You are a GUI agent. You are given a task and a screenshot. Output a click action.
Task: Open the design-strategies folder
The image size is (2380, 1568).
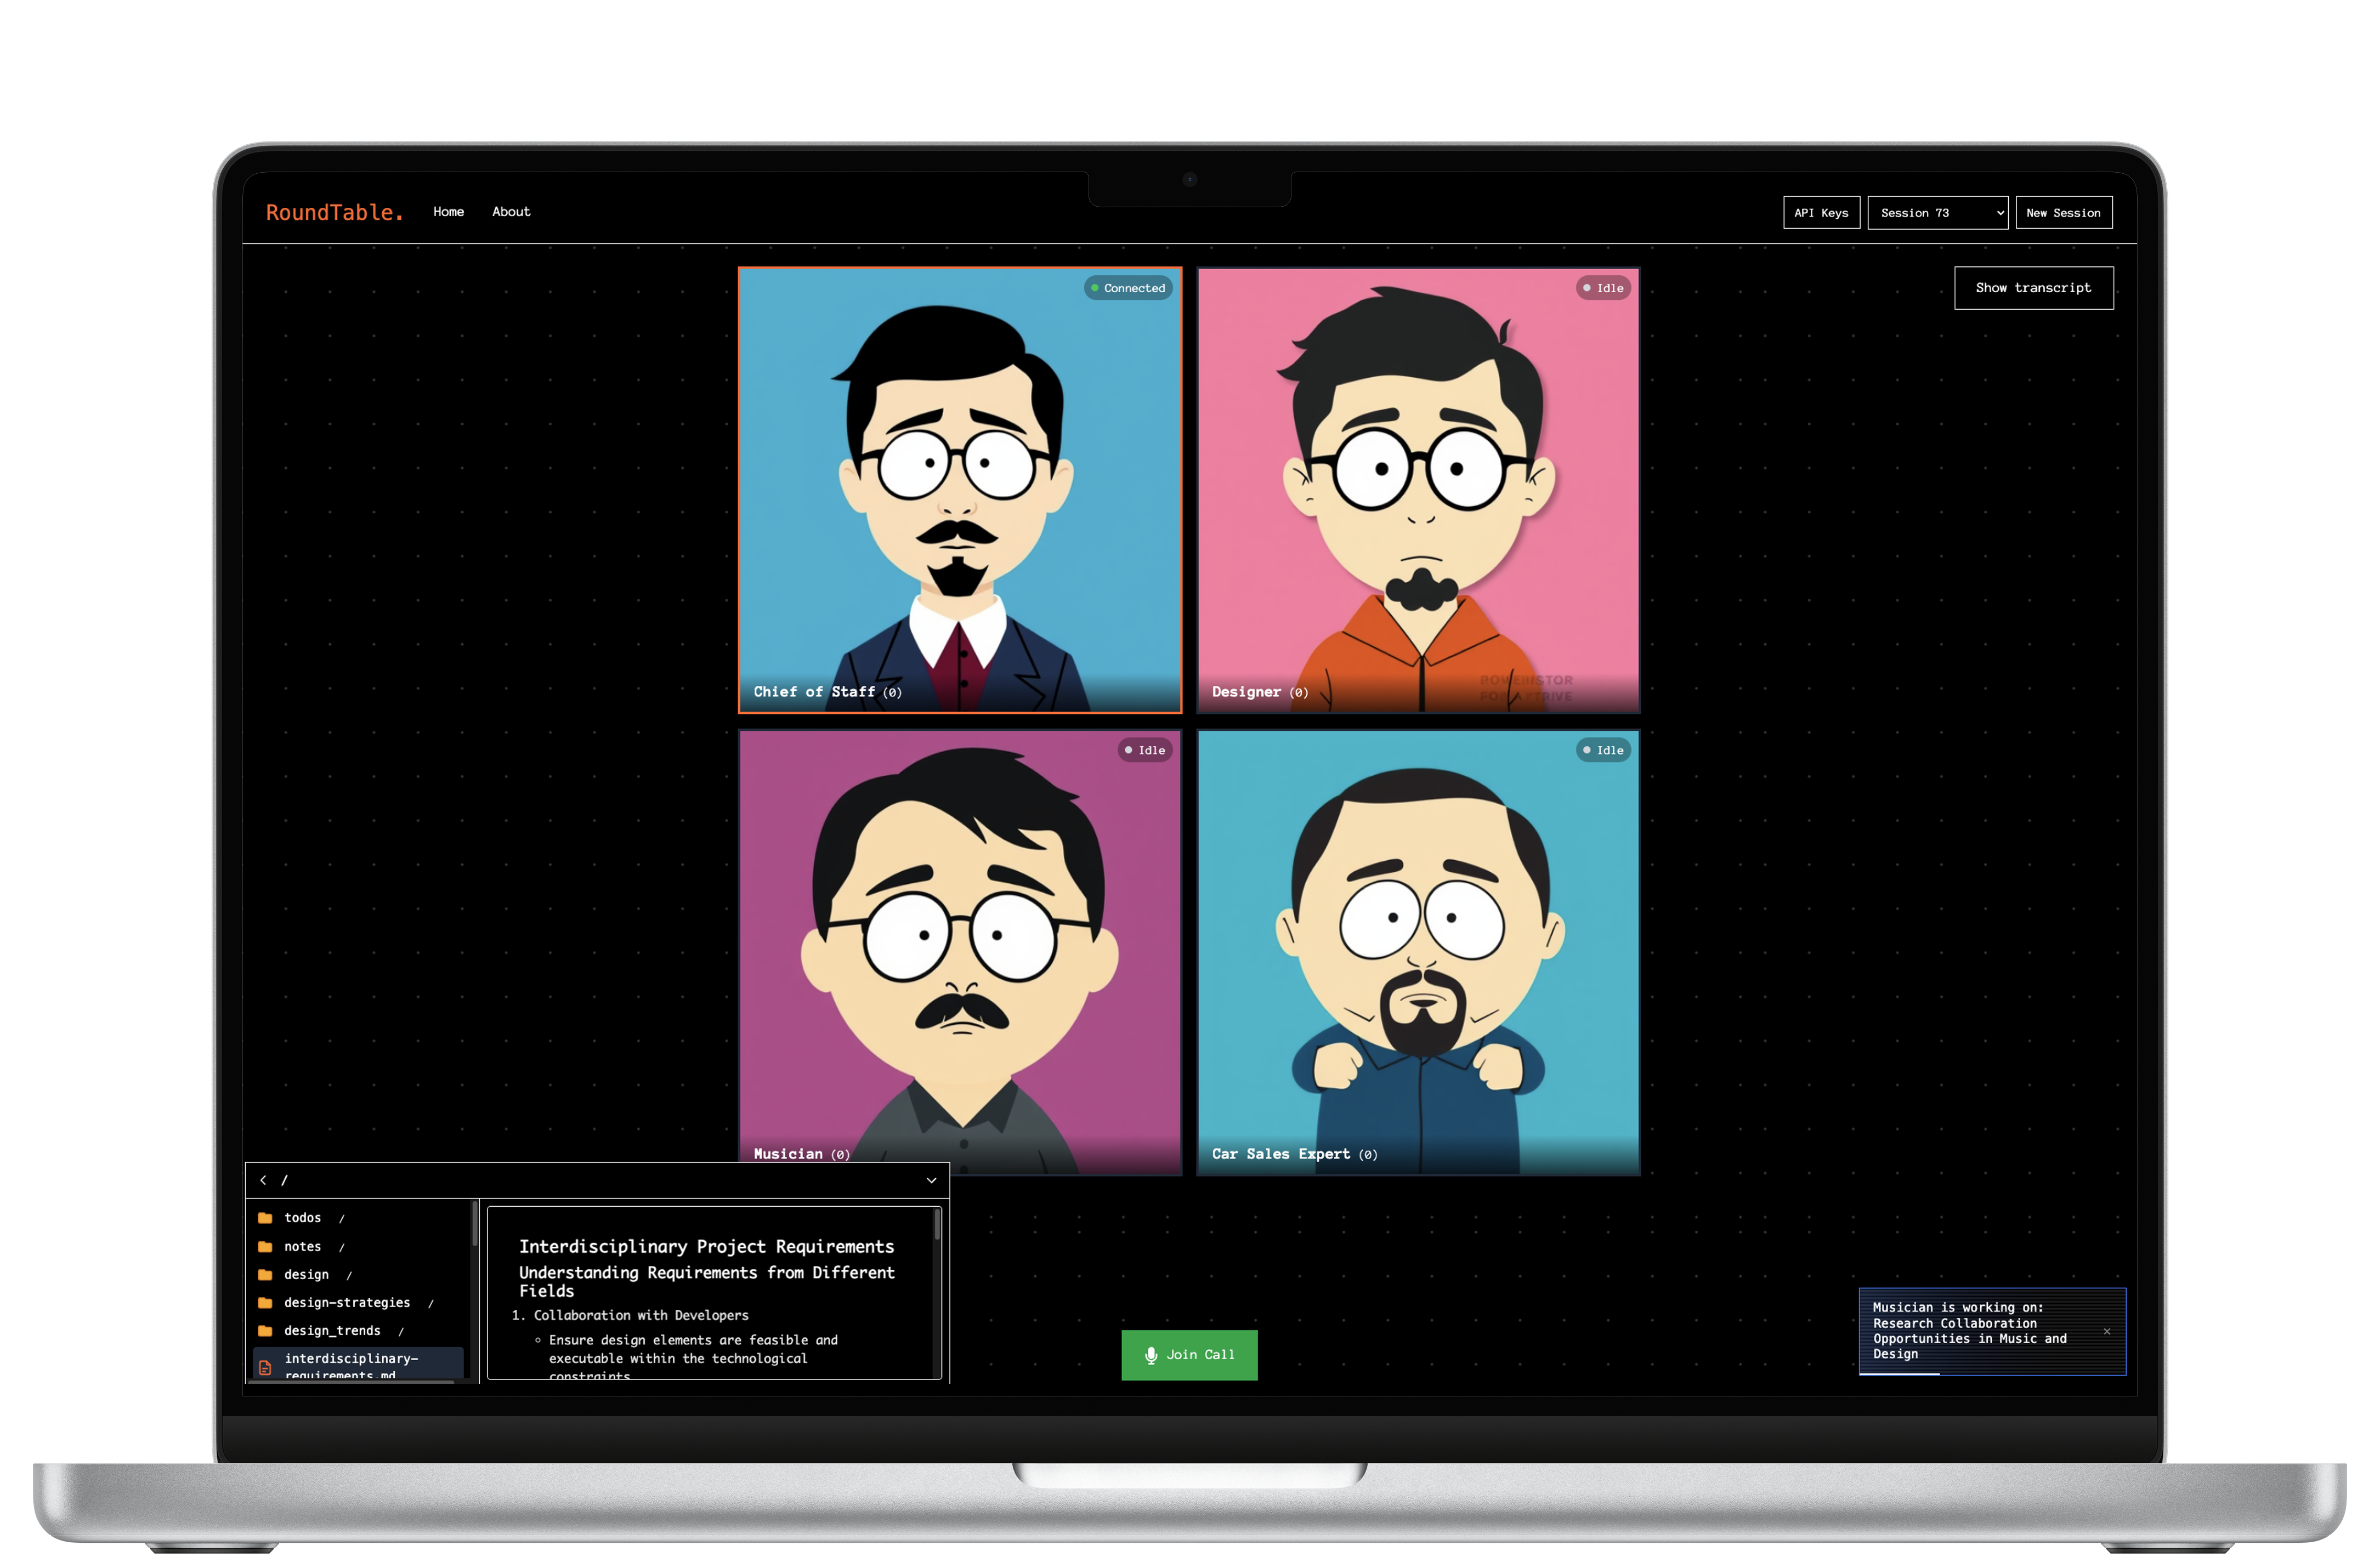point(346,1302)
